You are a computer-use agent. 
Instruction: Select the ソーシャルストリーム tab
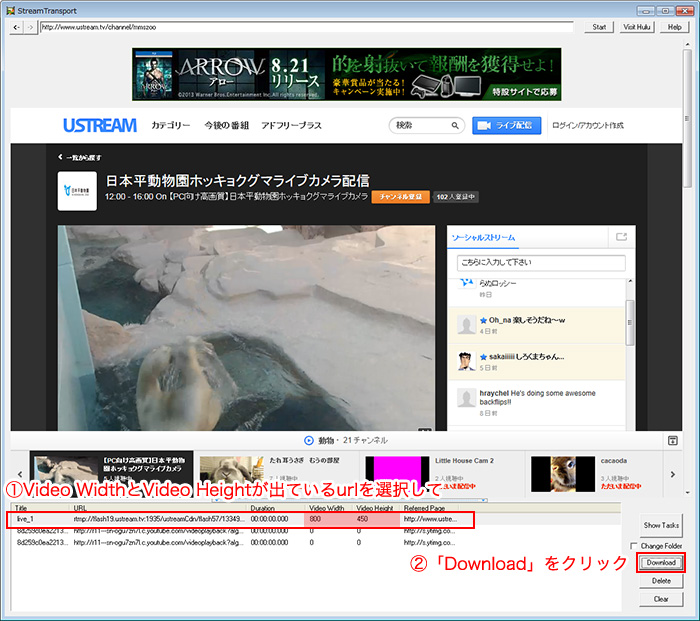point(483,238)
